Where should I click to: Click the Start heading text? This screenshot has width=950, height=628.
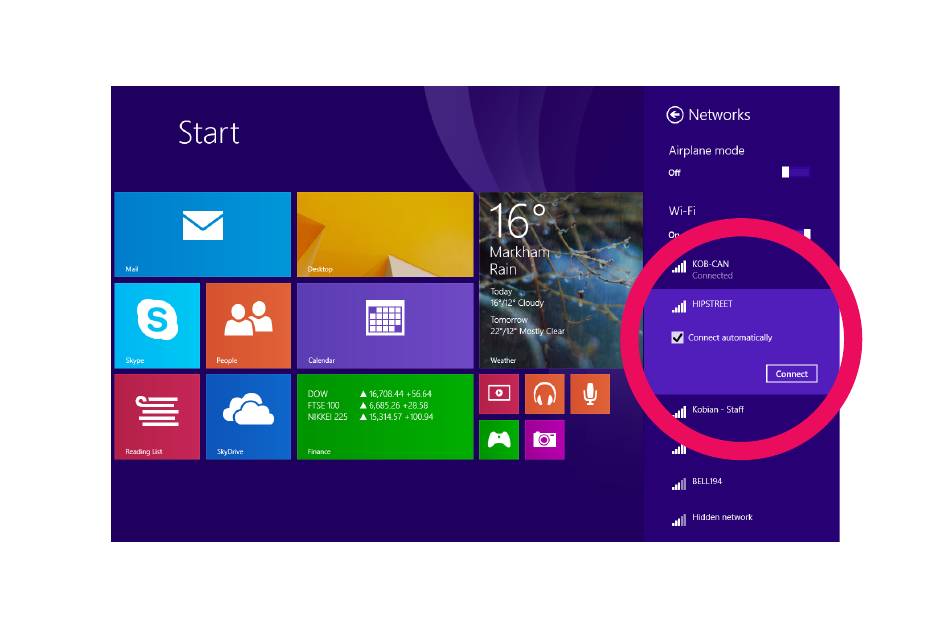(208, 133)
